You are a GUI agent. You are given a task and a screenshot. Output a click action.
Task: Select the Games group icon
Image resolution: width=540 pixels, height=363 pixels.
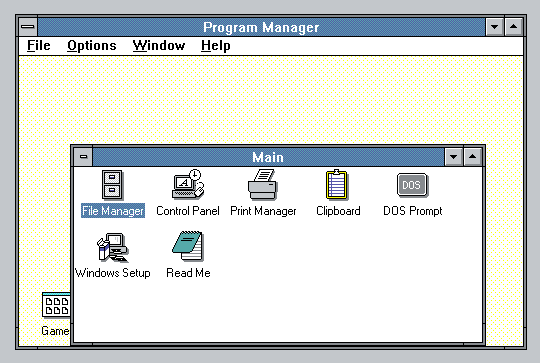click(x=56, y=305)
